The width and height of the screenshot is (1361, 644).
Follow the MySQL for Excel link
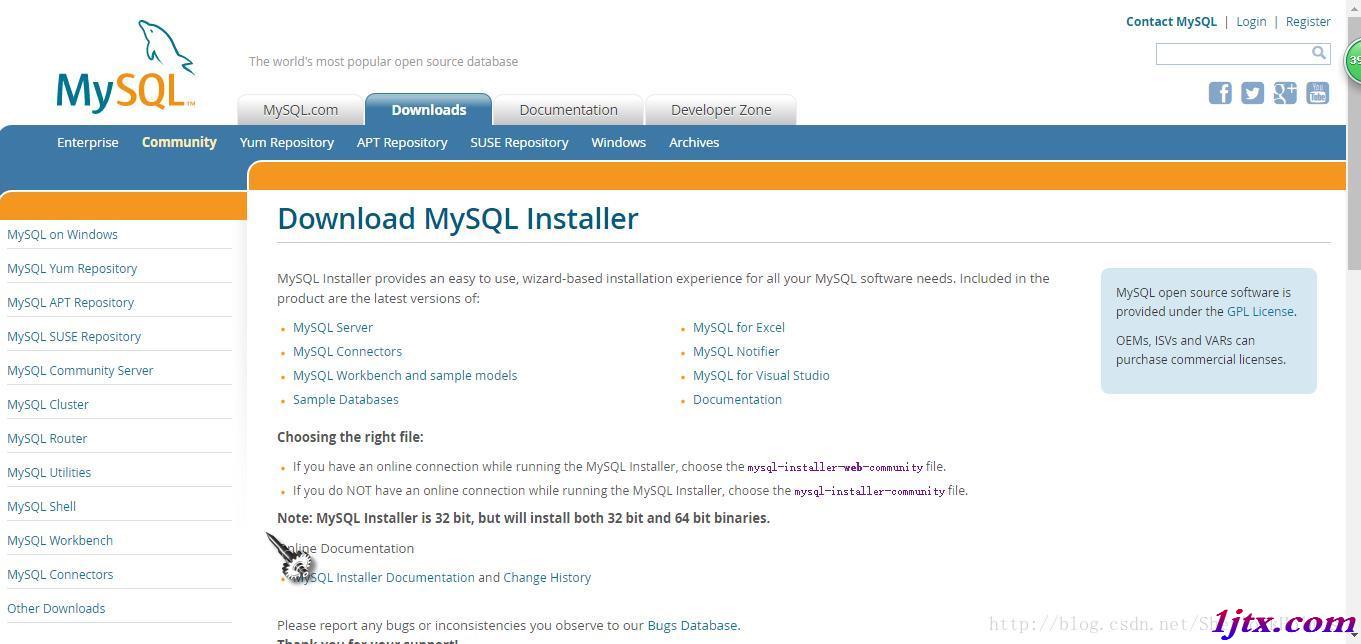739,327
